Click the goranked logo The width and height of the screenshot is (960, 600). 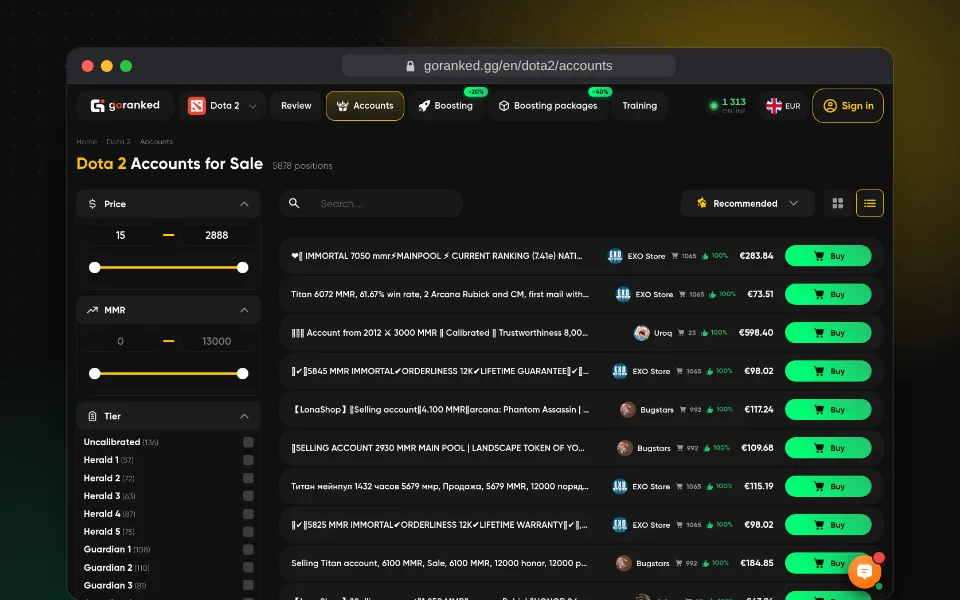pos(126,105)
